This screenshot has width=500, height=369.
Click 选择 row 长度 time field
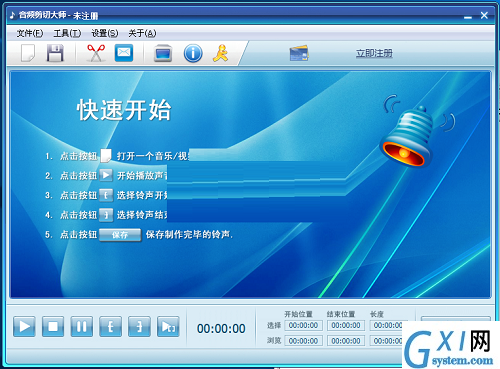[x=386, y=325]
